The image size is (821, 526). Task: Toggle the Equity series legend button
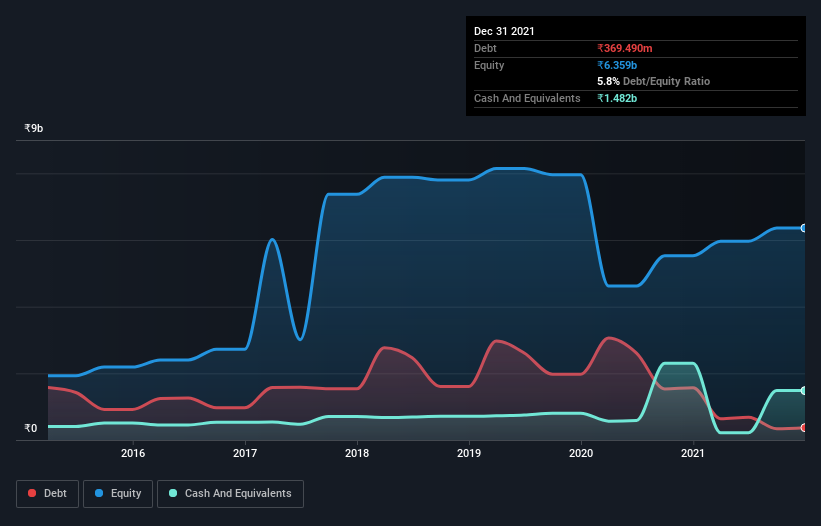point(118,494)
